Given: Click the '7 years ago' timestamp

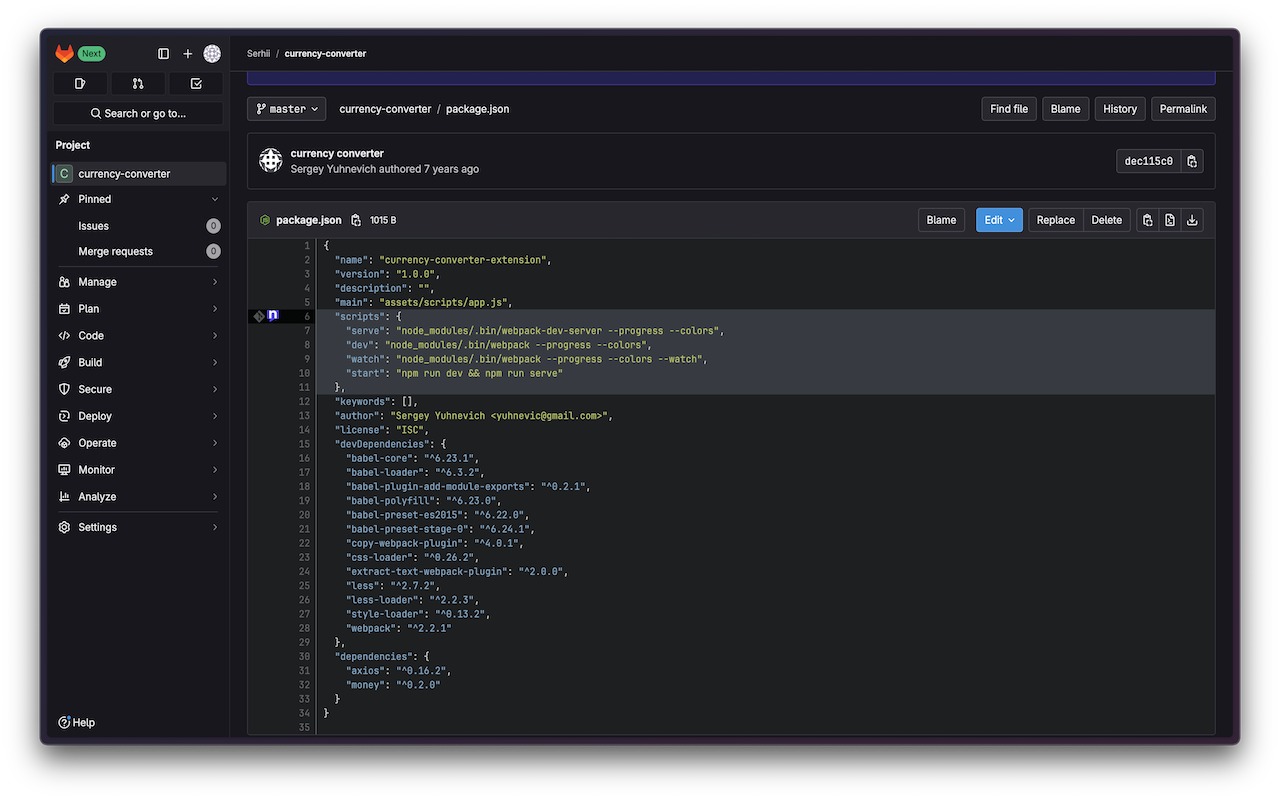Looking at the screenshot, I should click(452, 170).
